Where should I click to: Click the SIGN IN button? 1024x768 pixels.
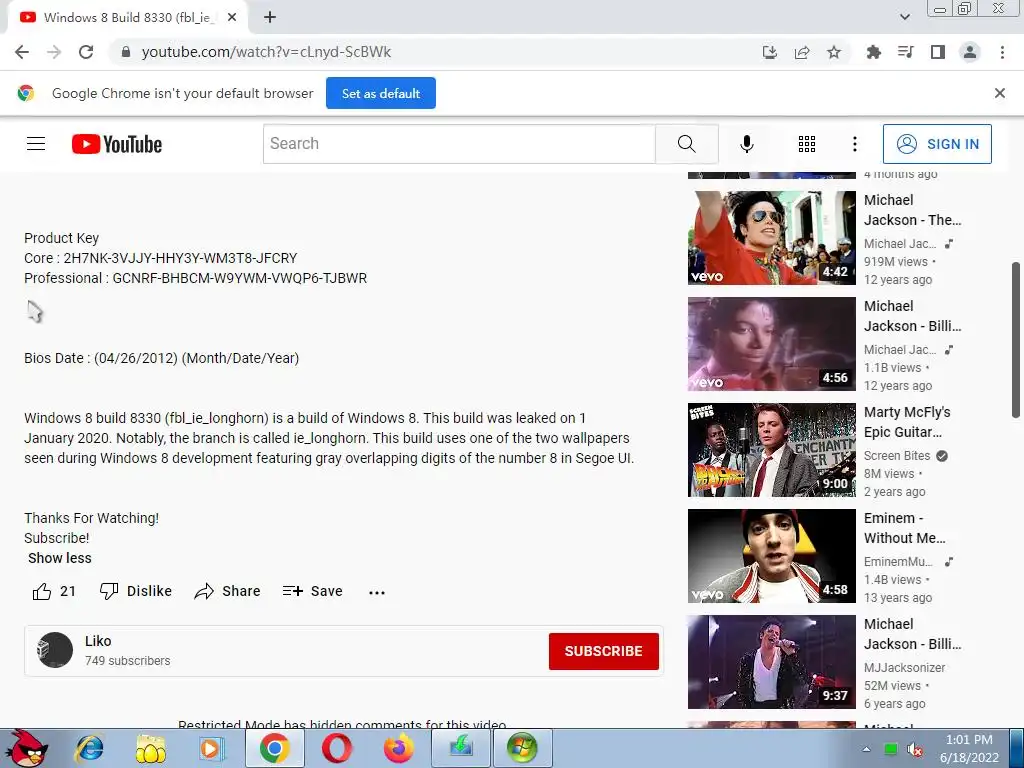click(937, 144)
